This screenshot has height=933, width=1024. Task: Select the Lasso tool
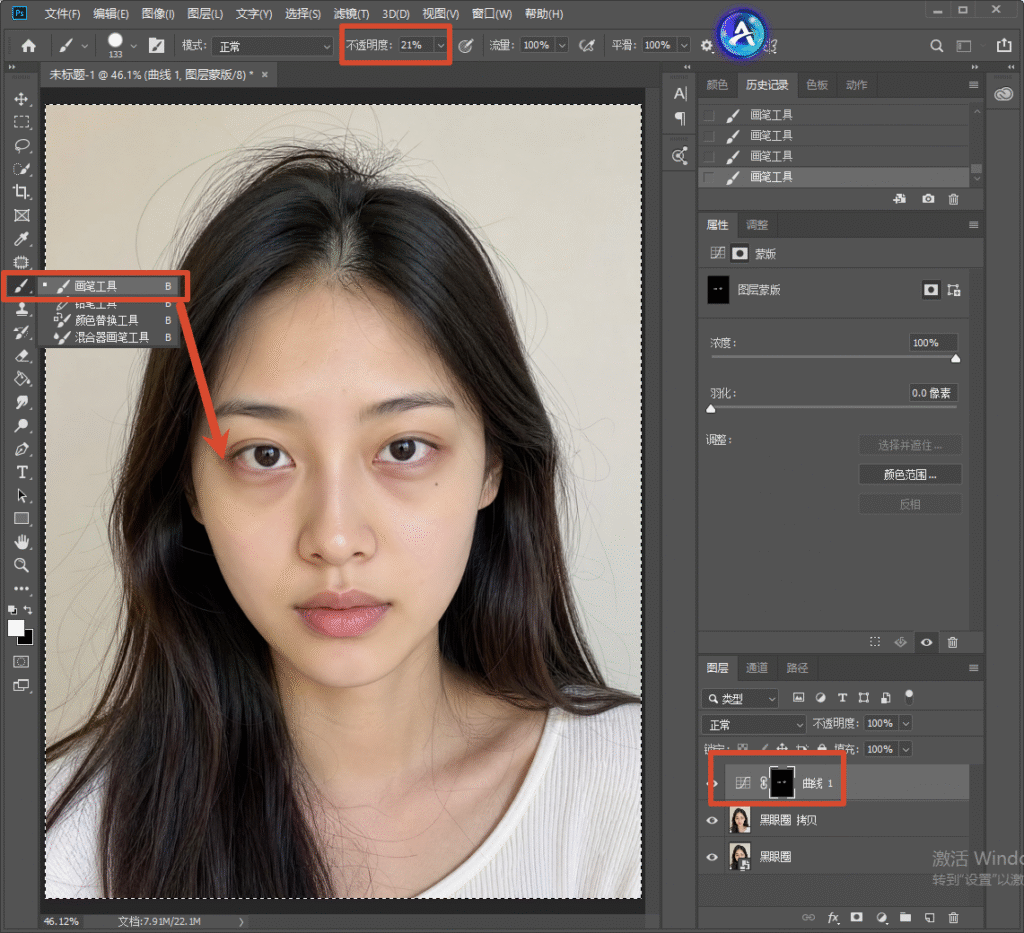21,145
